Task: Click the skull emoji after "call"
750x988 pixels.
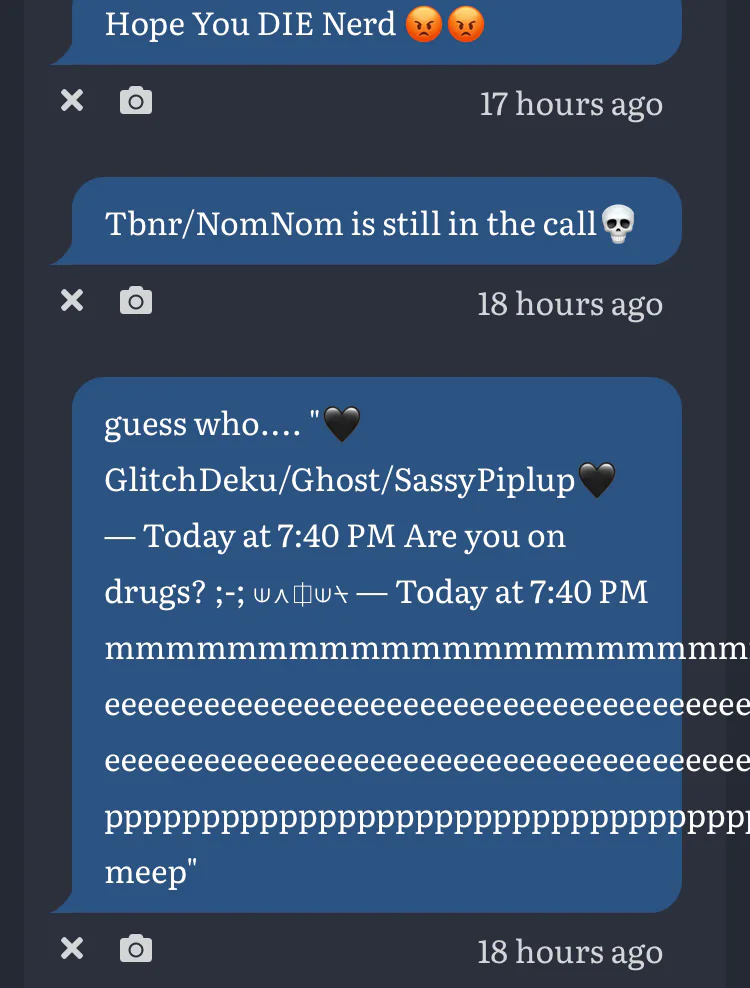Action: click(x=618, y=224)
